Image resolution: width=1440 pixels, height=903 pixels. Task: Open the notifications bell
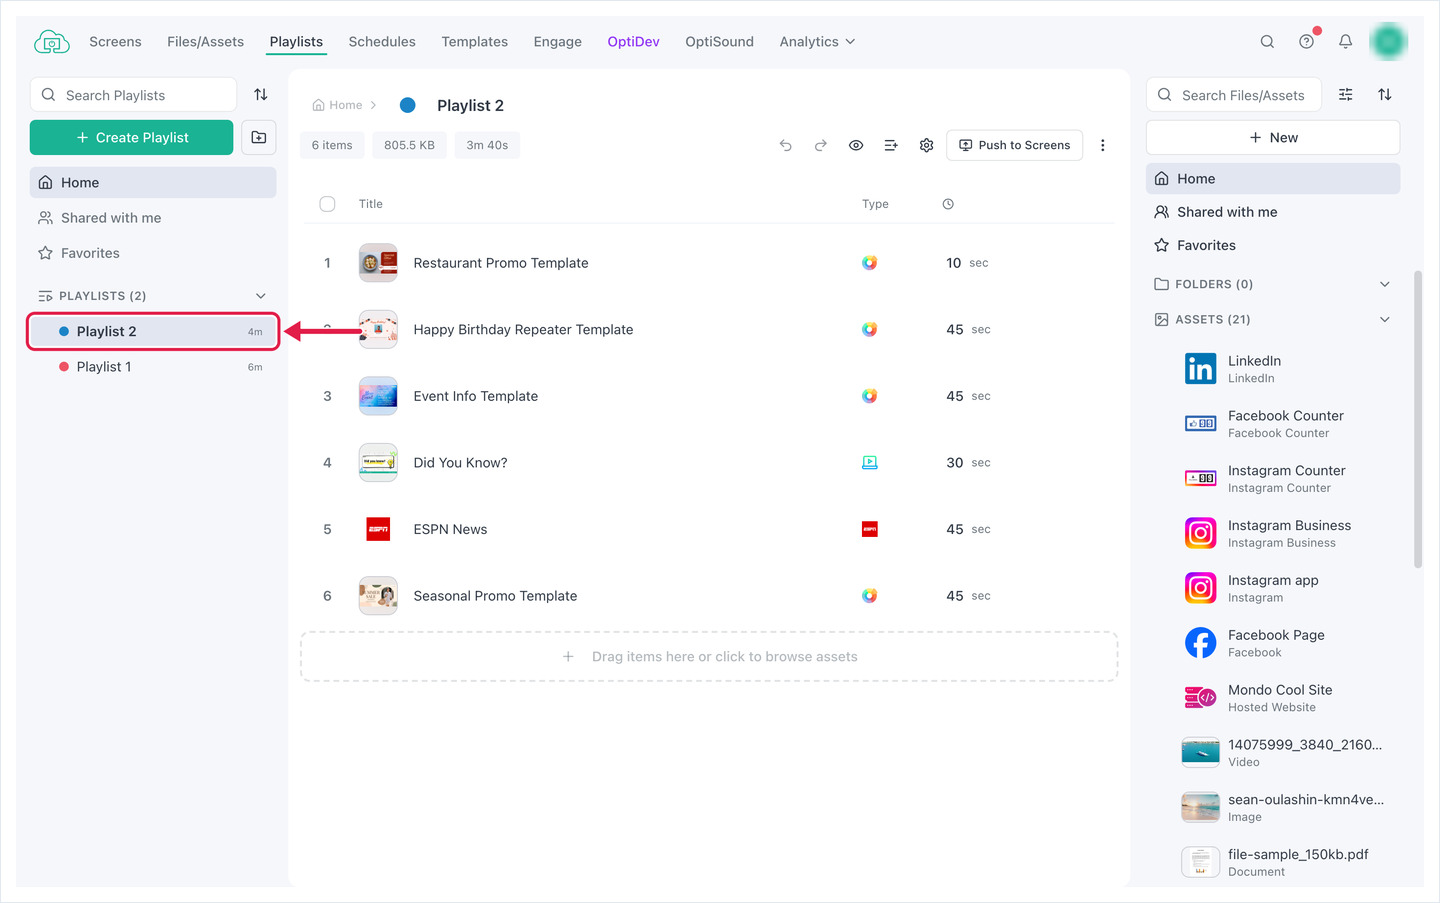1345,42
